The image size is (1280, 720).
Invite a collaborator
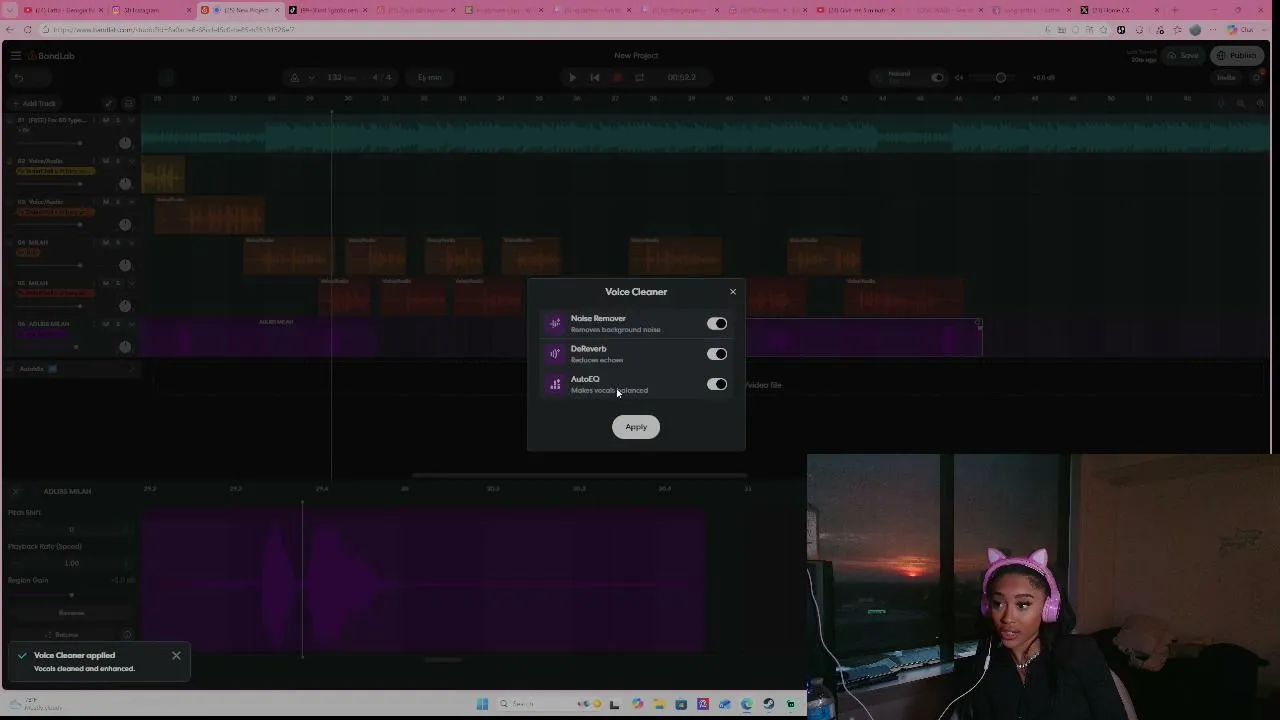point(1226,78)
